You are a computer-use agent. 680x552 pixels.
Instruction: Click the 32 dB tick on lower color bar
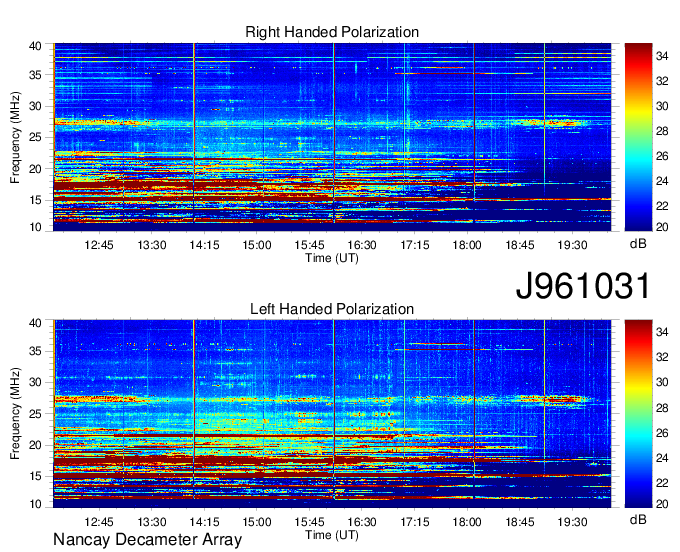click(662, 357)
